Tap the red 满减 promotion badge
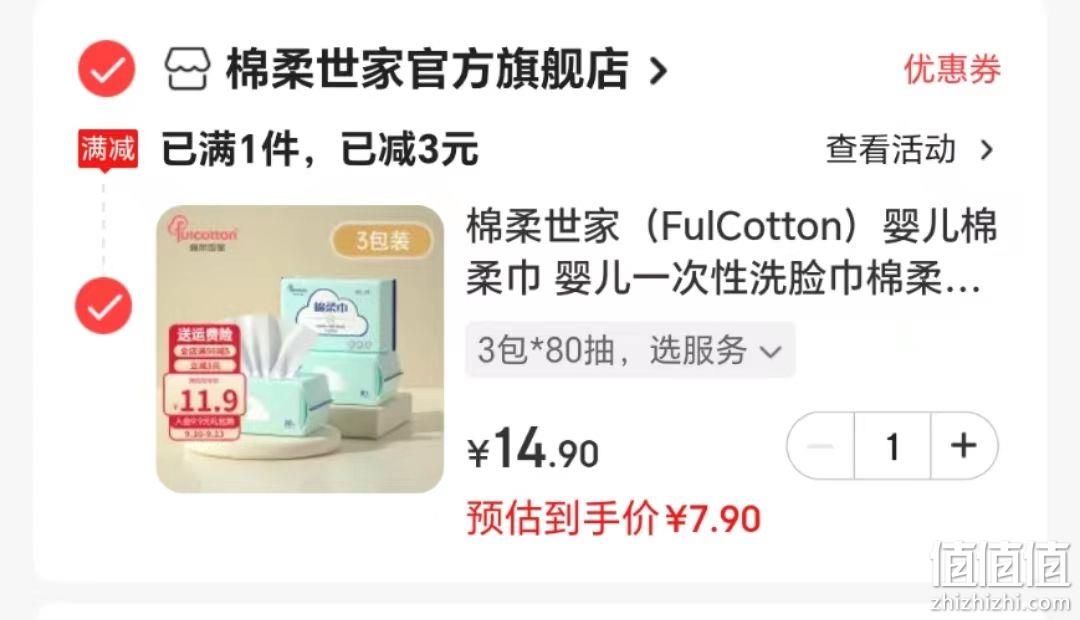The height and width of the screenshot is (620, 1080). click(x=108, y=149)
